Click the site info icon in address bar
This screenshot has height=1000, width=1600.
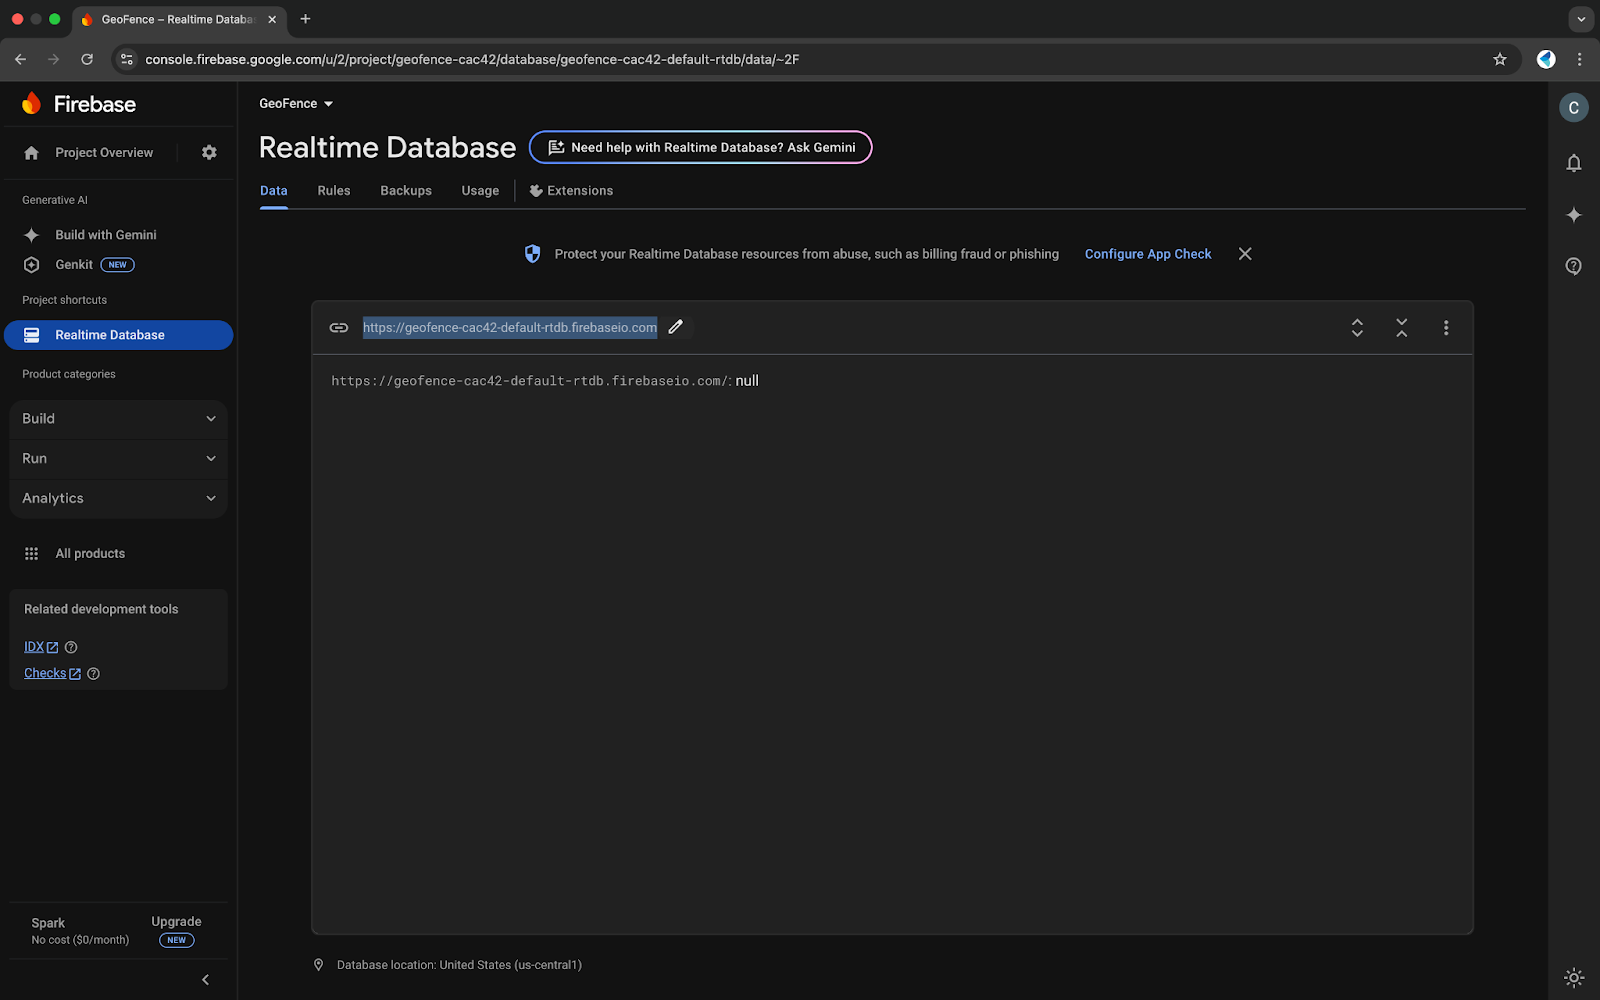[127, 60]
